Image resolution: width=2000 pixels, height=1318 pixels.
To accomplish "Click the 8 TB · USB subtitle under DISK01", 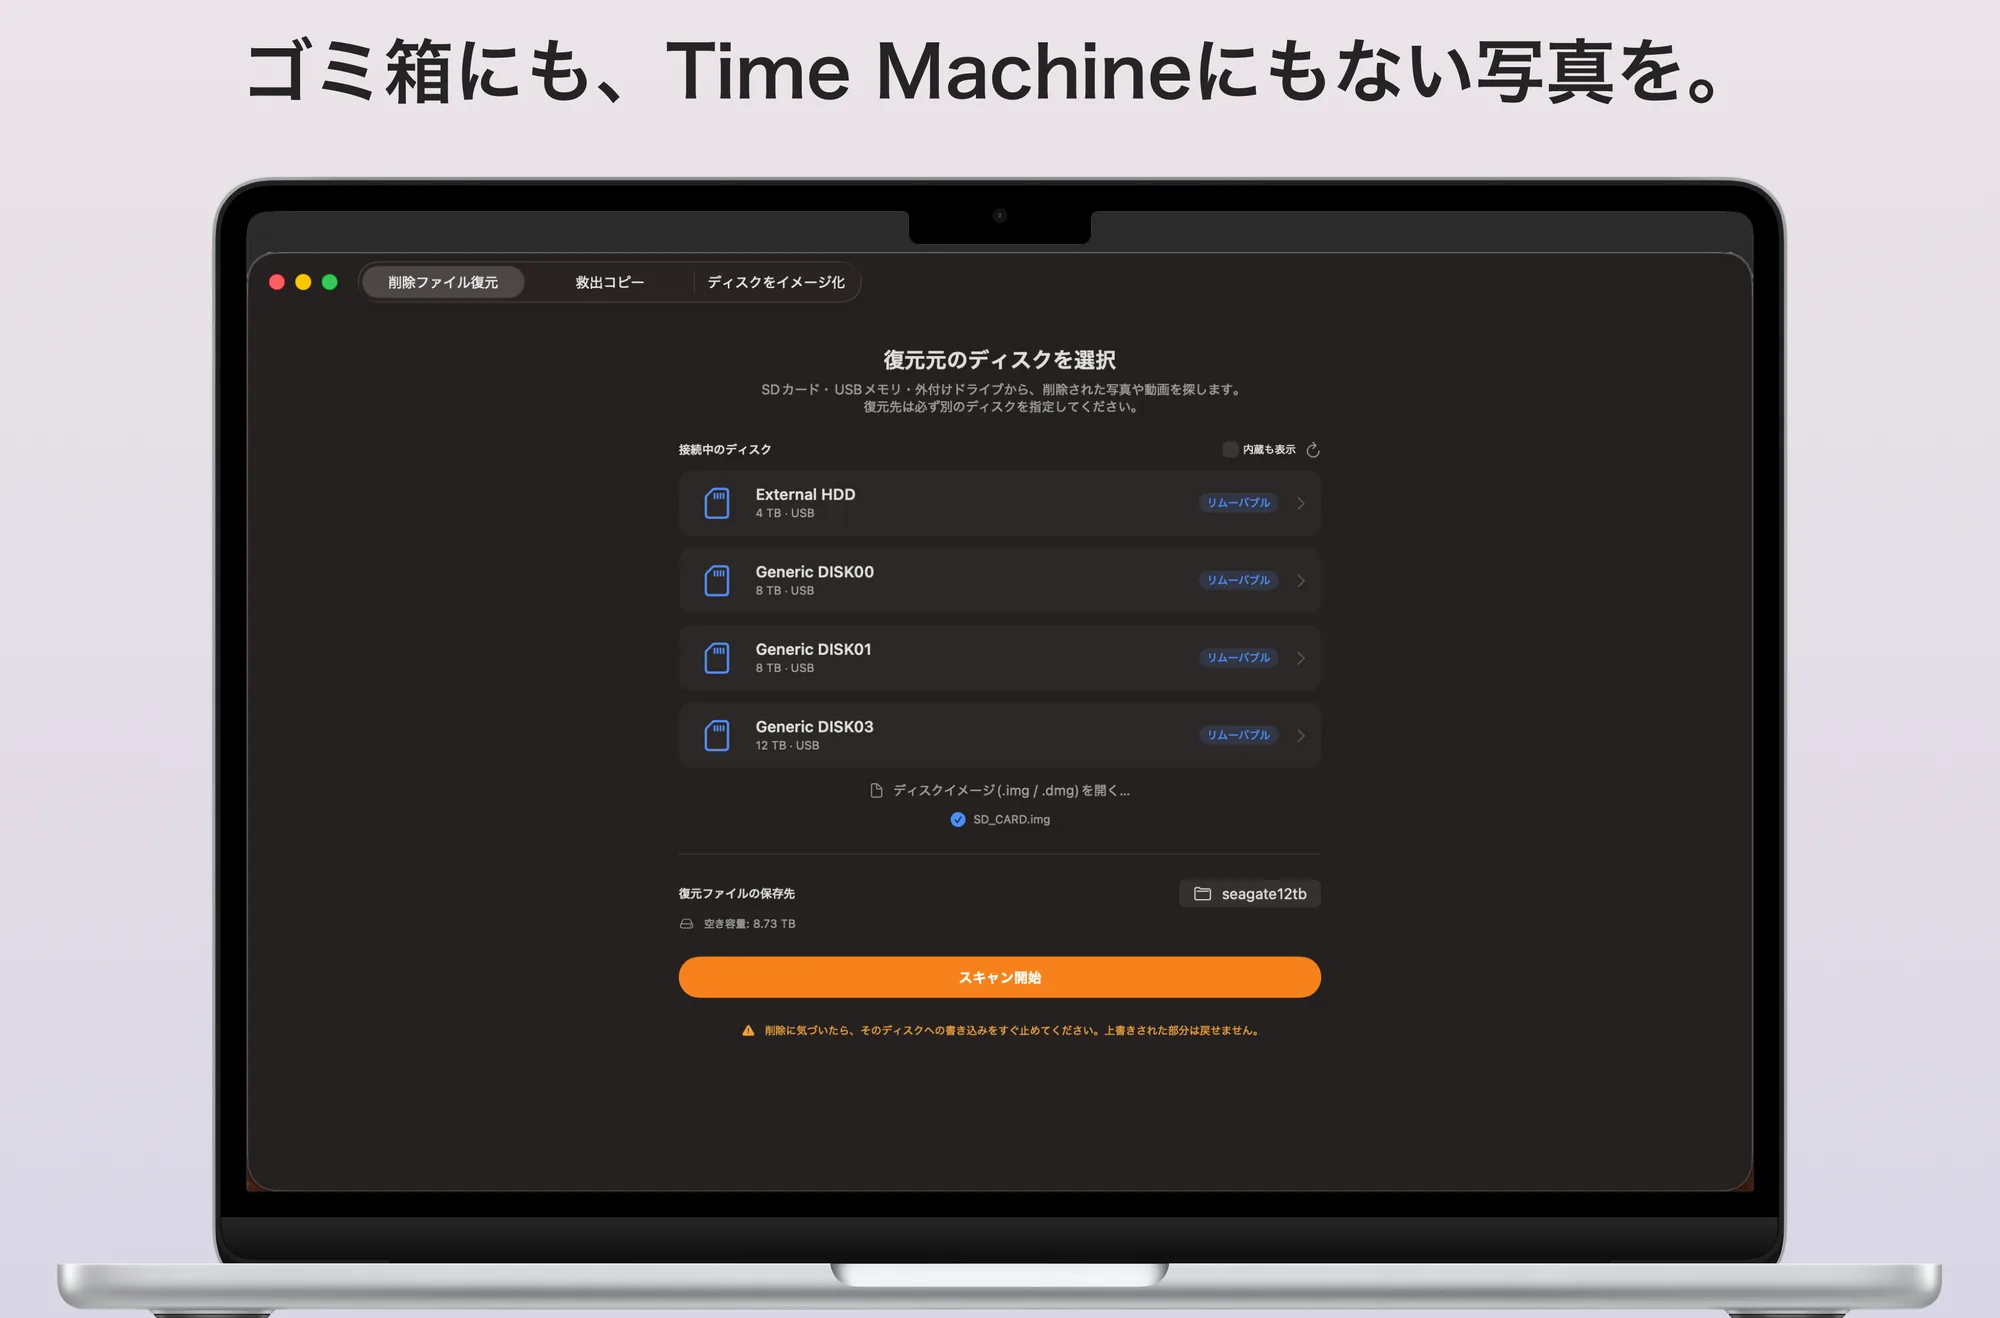I will point(785,668).
